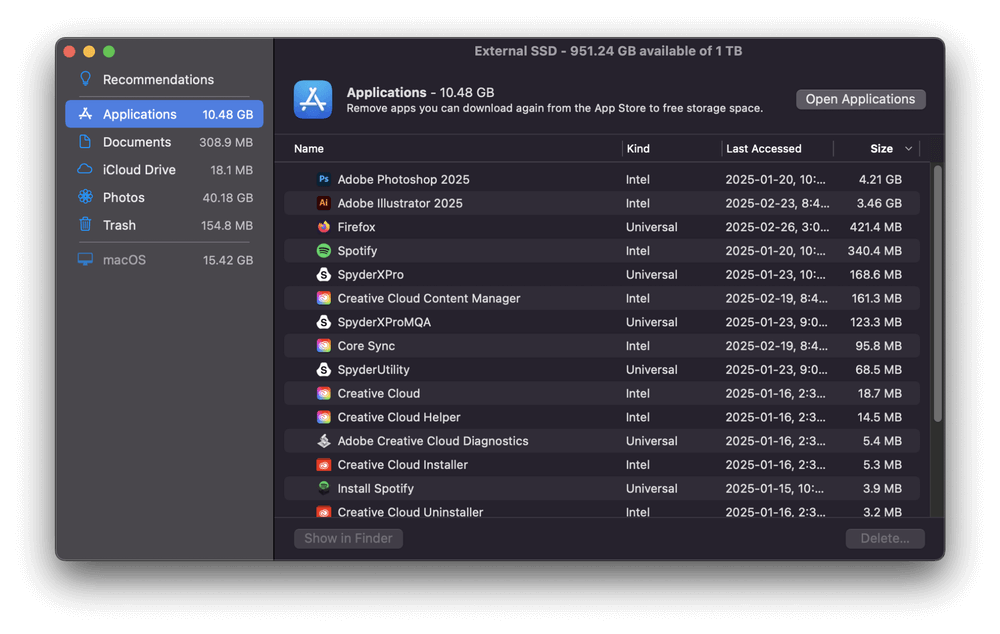Click the Adobe Illustrator 2025 icon
The image size is (1000, 634).
pyautogui.click(x=324, y=203)
